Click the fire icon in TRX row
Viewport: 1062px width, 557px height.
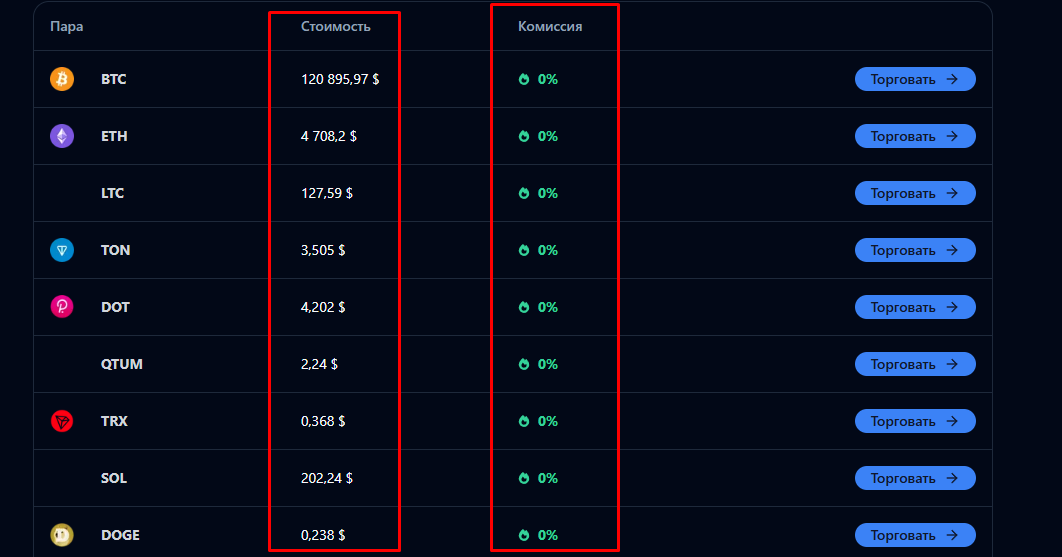point(524,421)
